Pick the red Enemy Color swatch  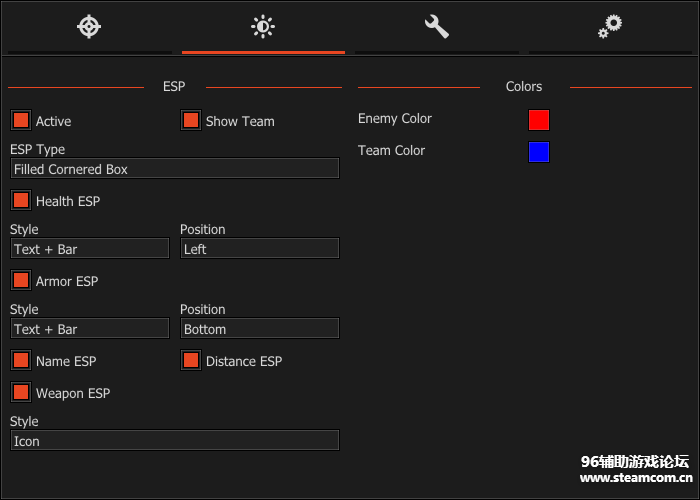tap(539, 120)
